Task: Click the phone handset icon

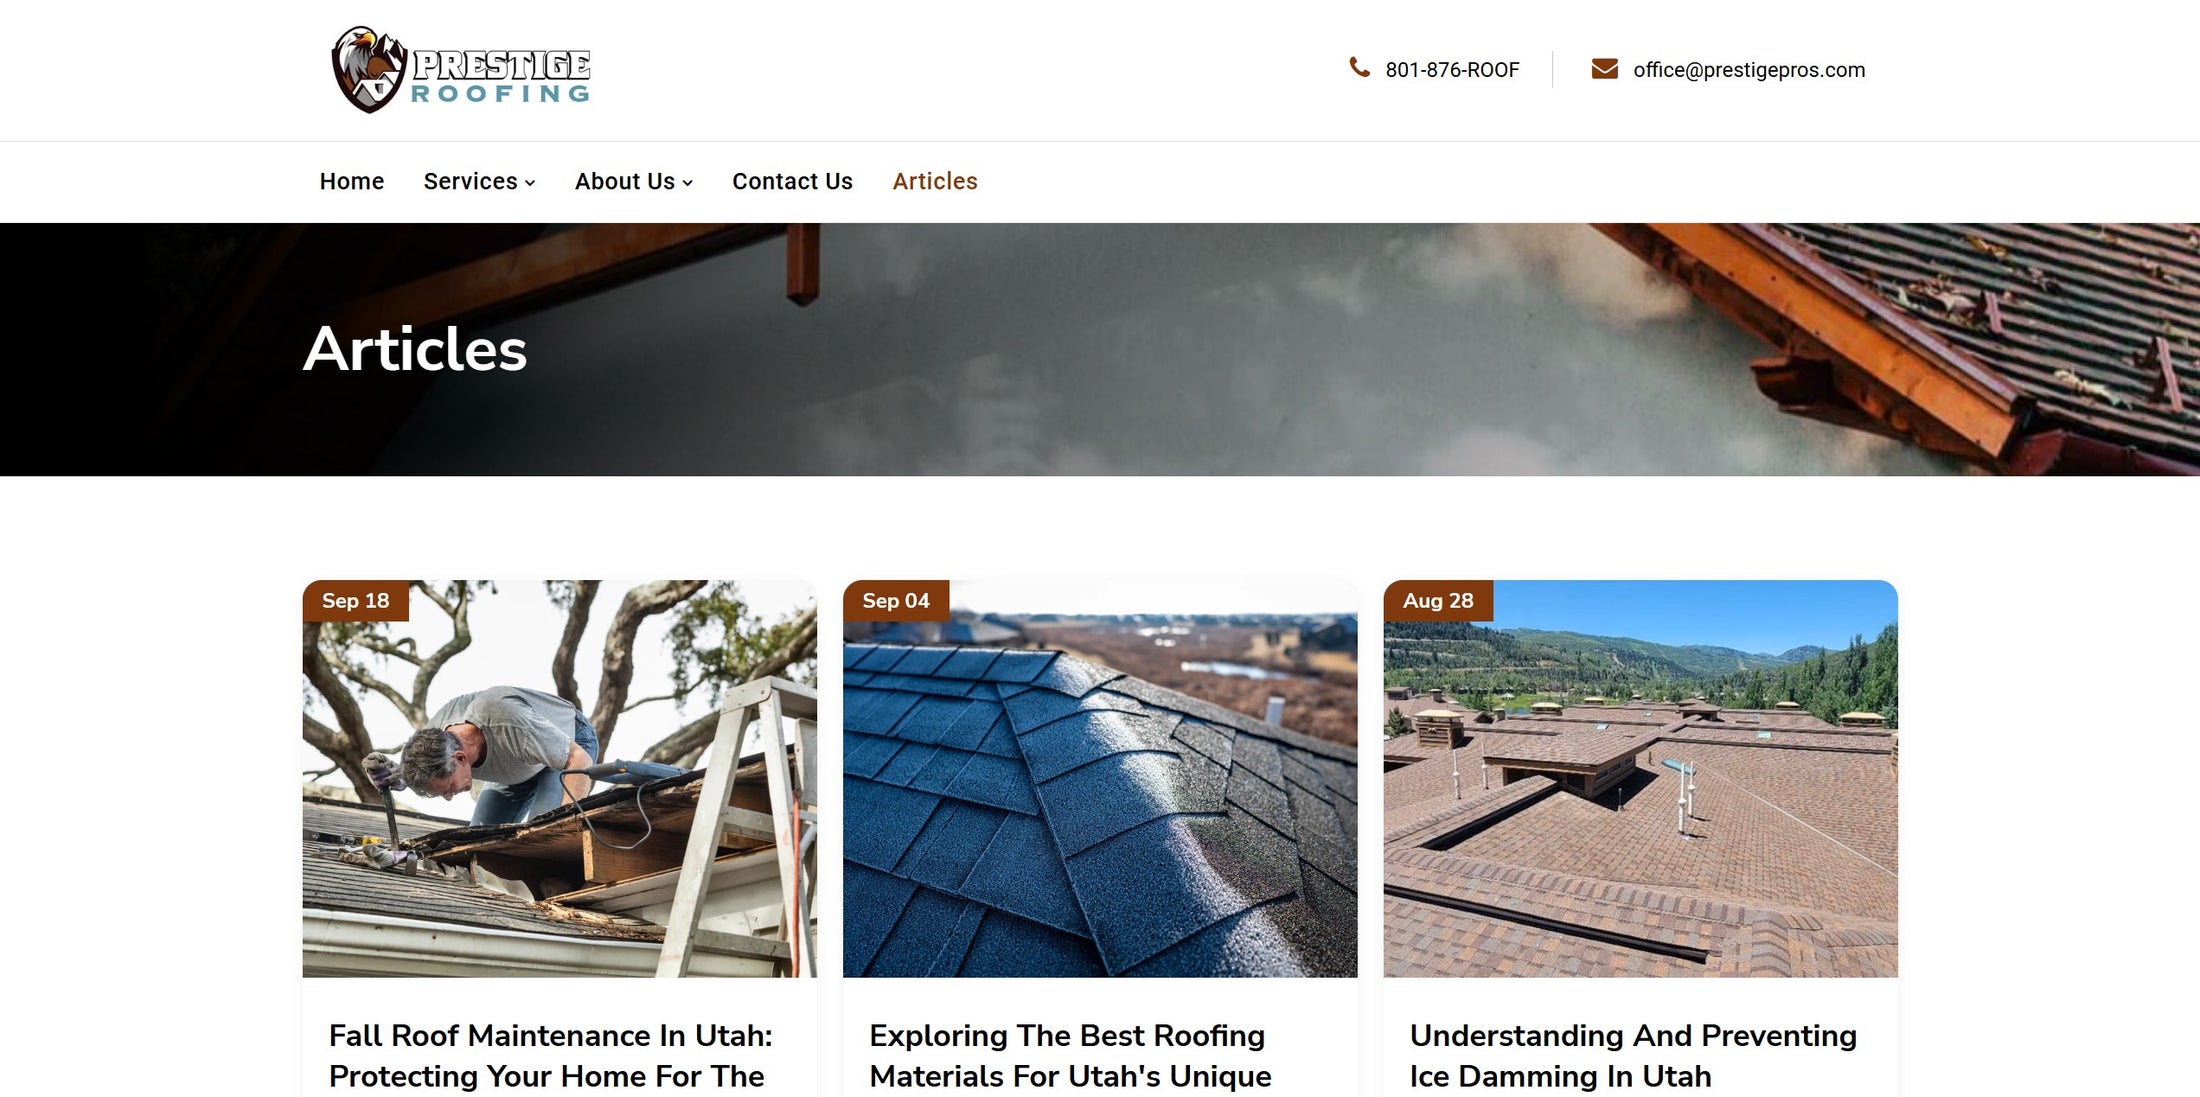Action: click(1359, 68)
